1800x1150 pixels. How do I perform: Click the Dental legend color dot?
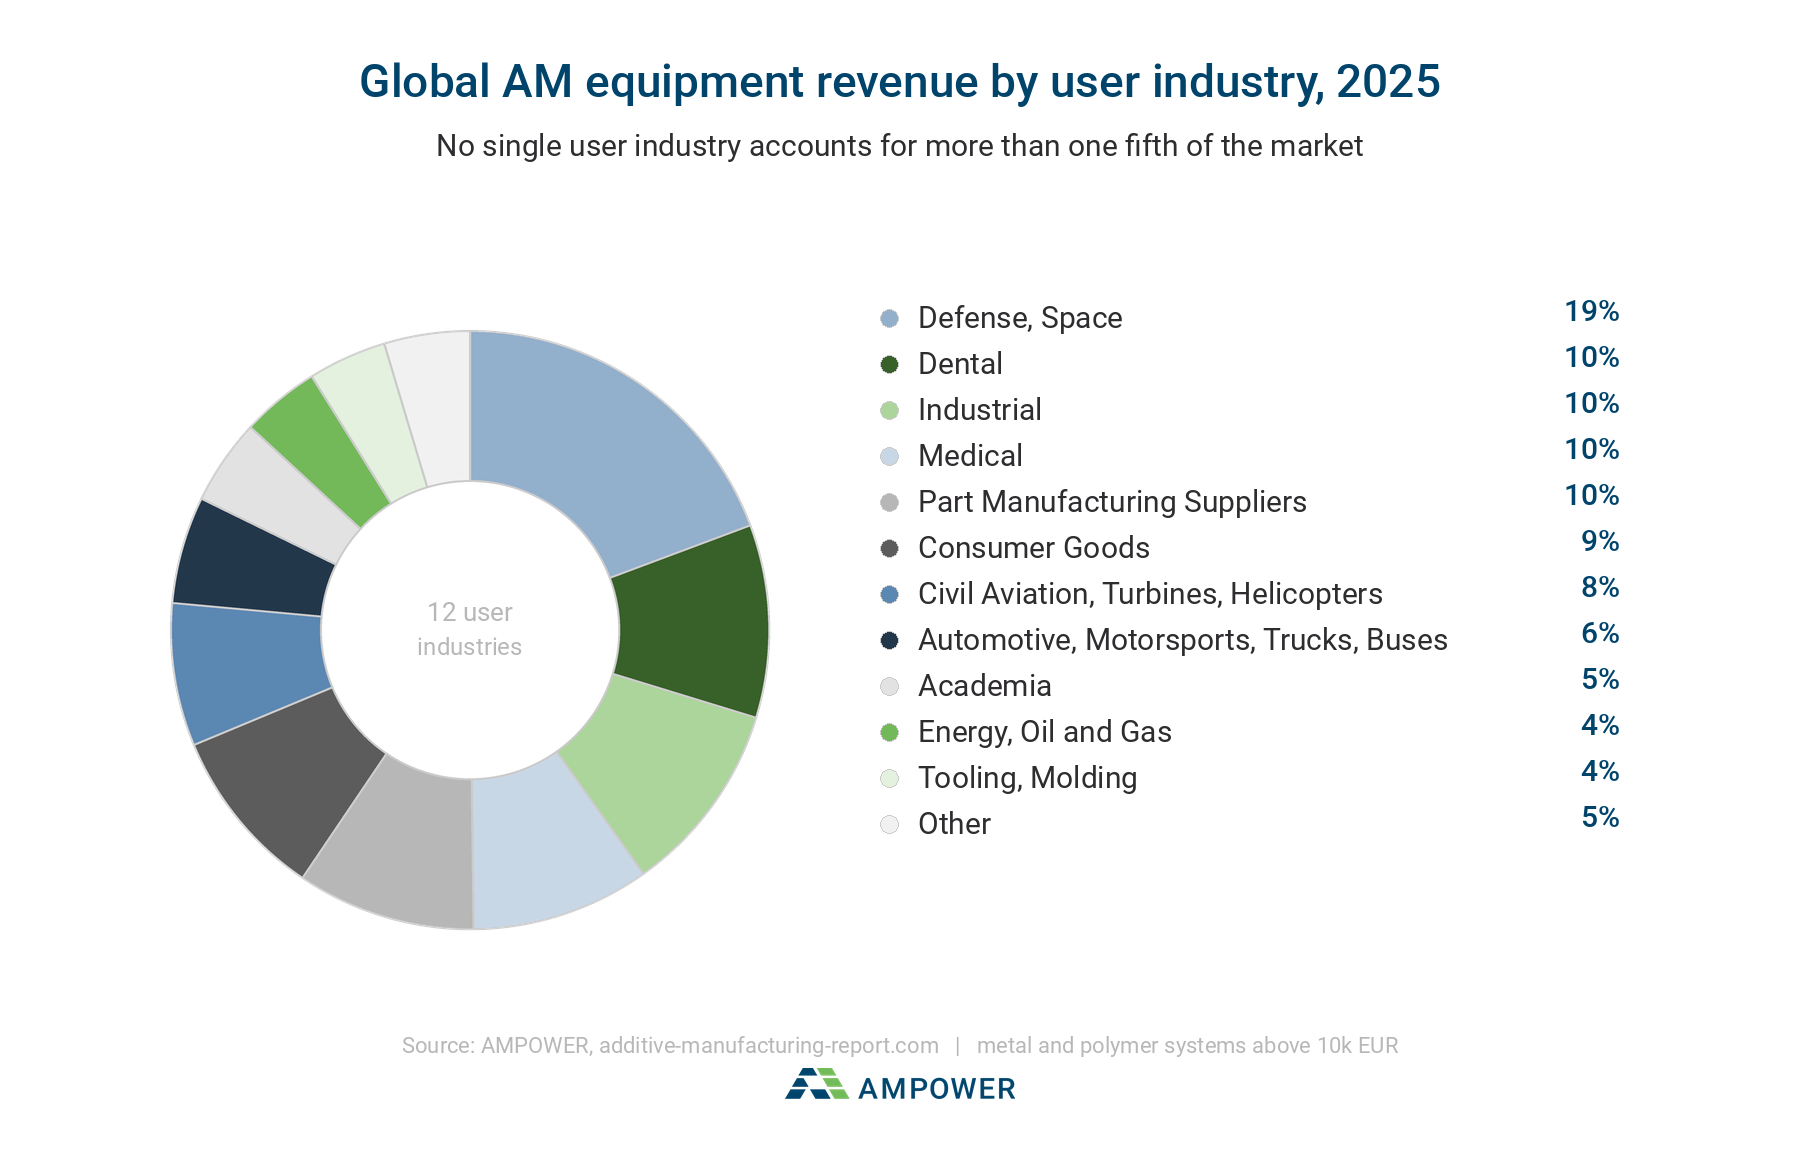(x=889, y=364)
